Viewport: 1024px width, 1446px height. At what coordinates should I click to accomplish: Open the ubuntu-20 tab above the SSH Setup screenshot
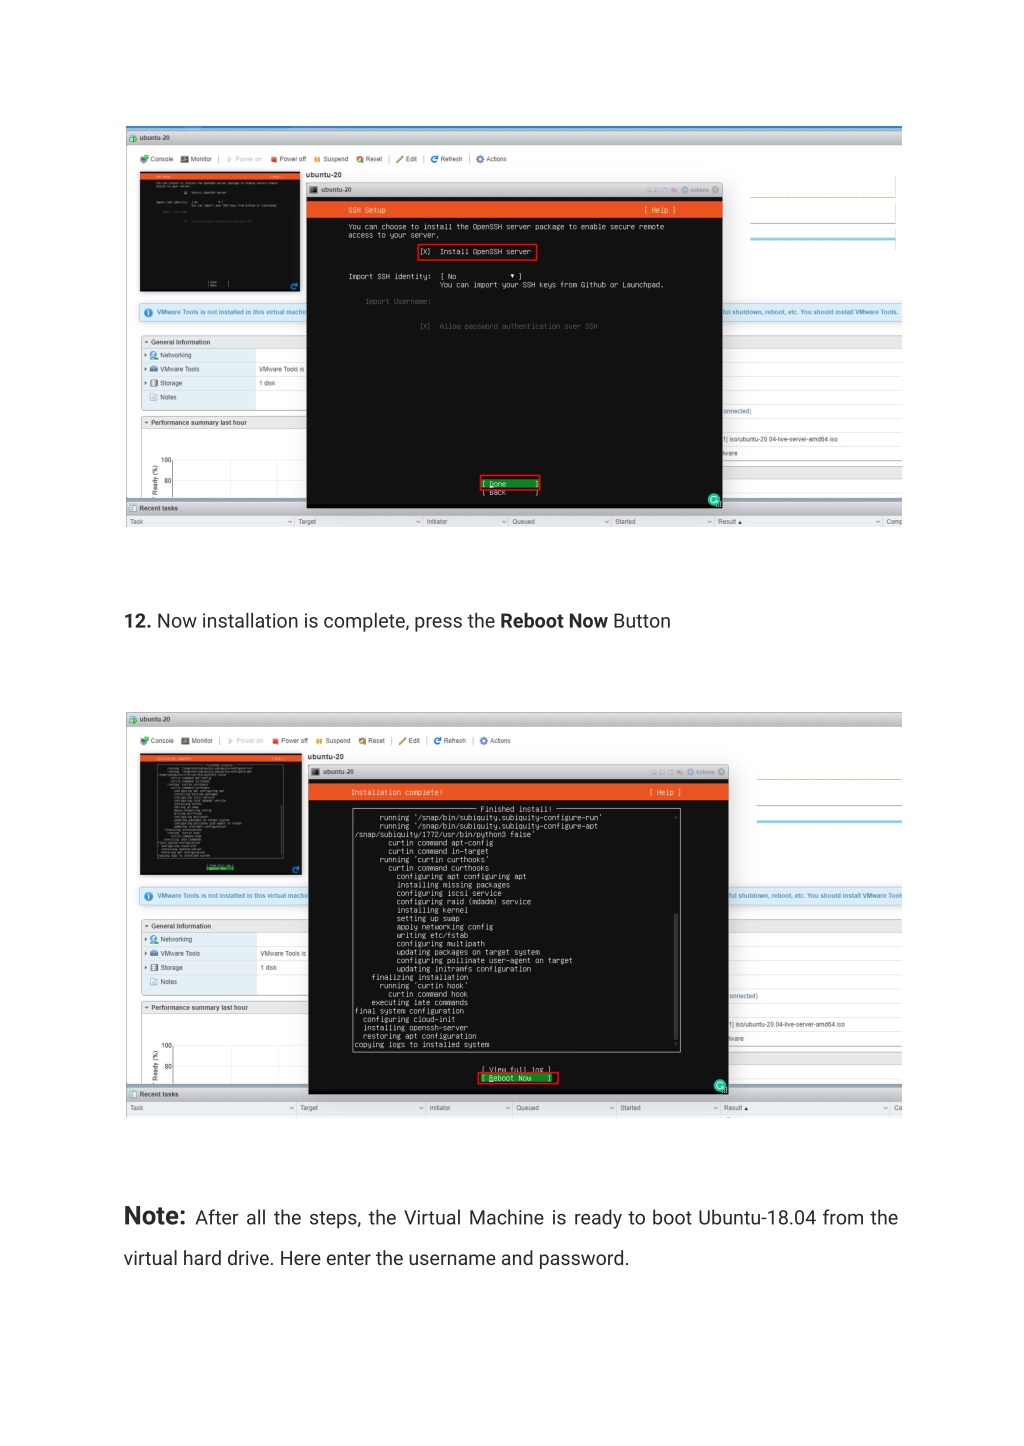pos(150,138)
